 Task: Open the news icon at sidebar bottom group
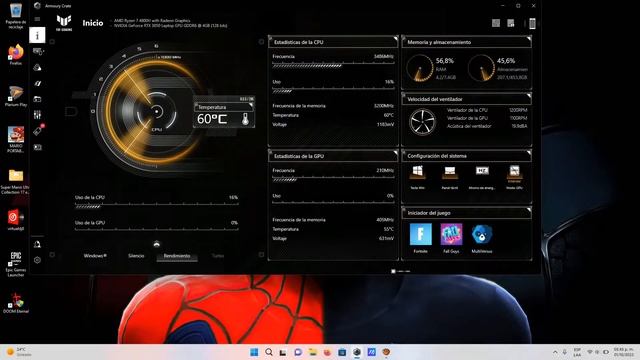tap(37, 147)
